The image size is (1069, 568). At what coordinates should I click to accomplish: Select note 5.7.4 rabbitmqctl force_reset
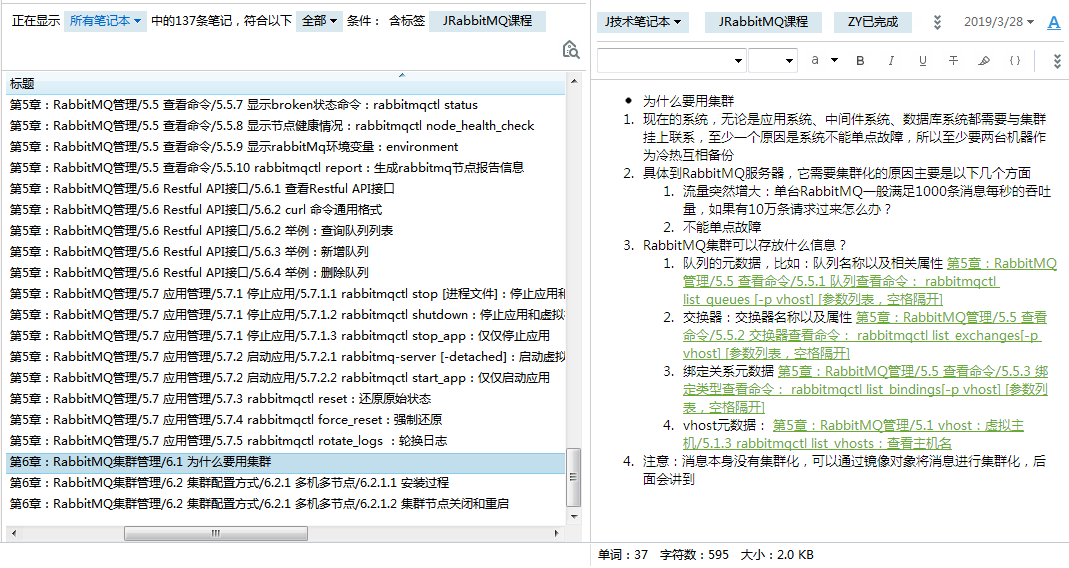click(x=286, y=420)
